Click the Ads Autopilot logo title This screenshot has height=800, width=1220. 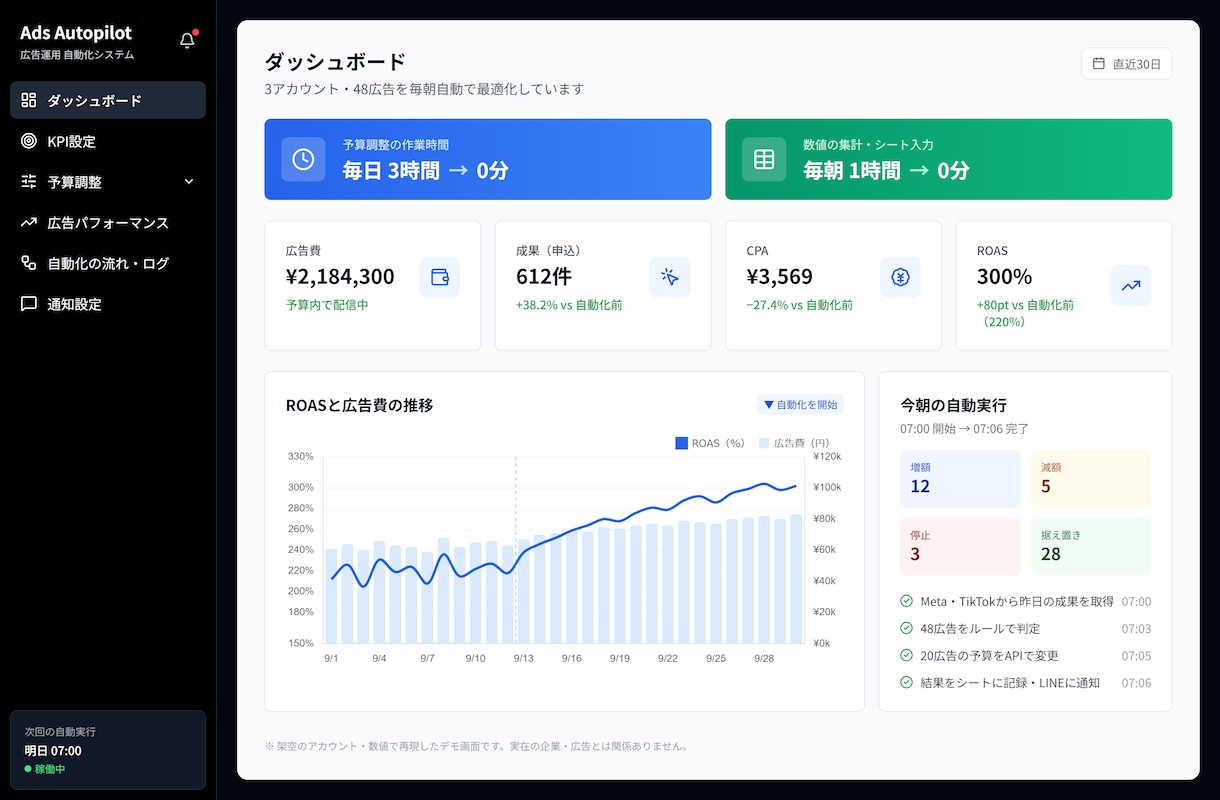(x=76, y=33)
